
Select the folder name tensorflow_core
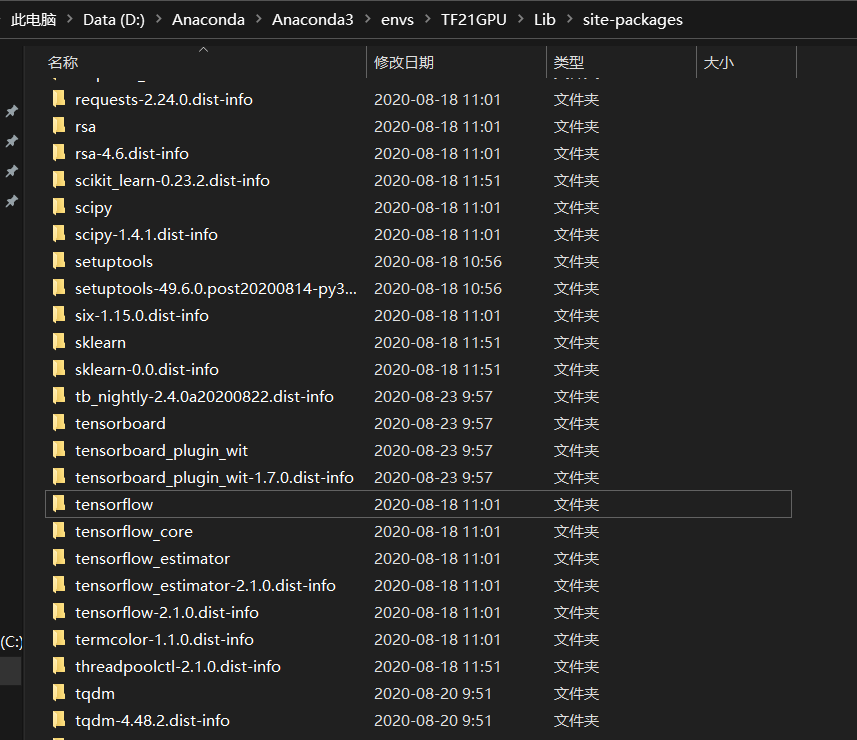(134, 531)
